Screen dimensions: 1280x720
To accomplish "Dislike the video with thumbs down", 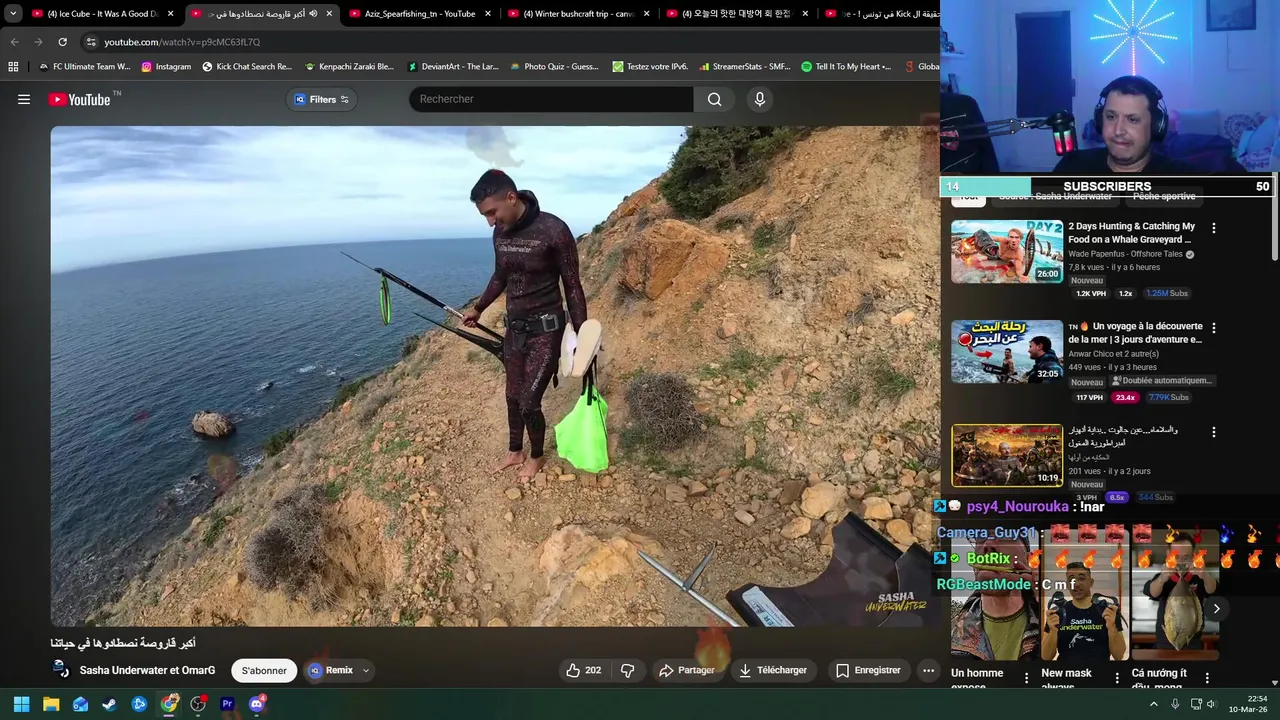I will tap(628, 671).
